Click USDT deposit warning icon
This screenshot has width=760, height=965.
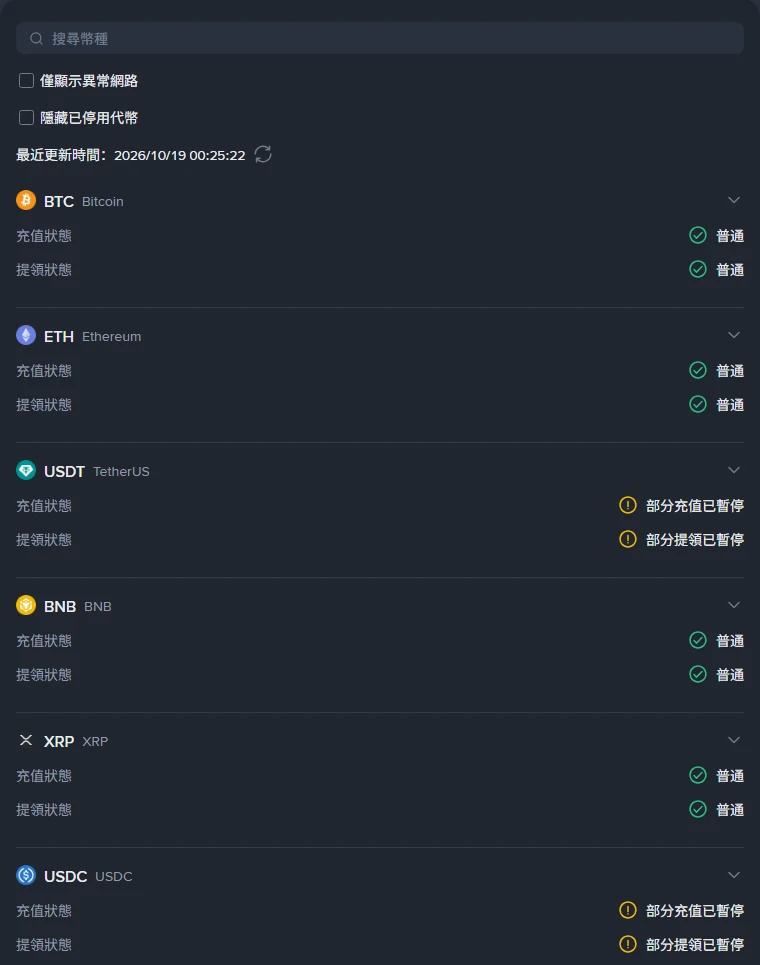click(628, 505)
